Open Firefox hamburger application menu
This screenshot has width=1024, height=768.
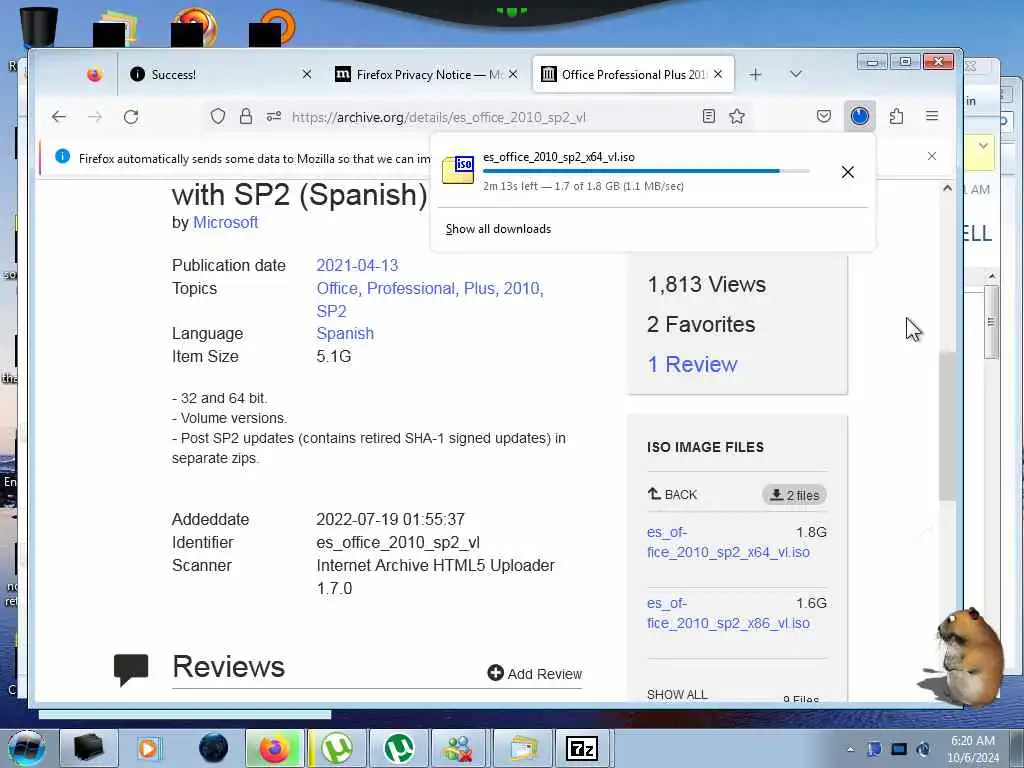click(932, 116)
